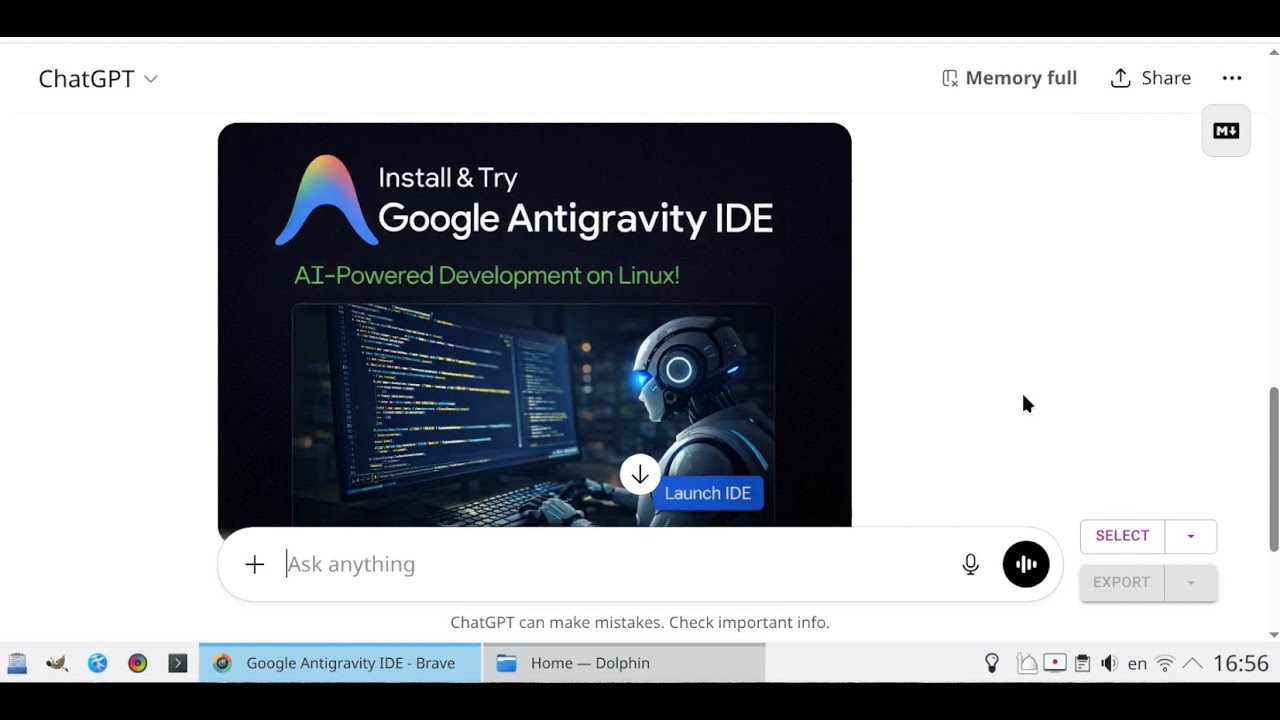Click the colorful round taskbar launcher icon
This screenshot has height=720, width=1280.
pyautogui.click(x=138, y=663)
